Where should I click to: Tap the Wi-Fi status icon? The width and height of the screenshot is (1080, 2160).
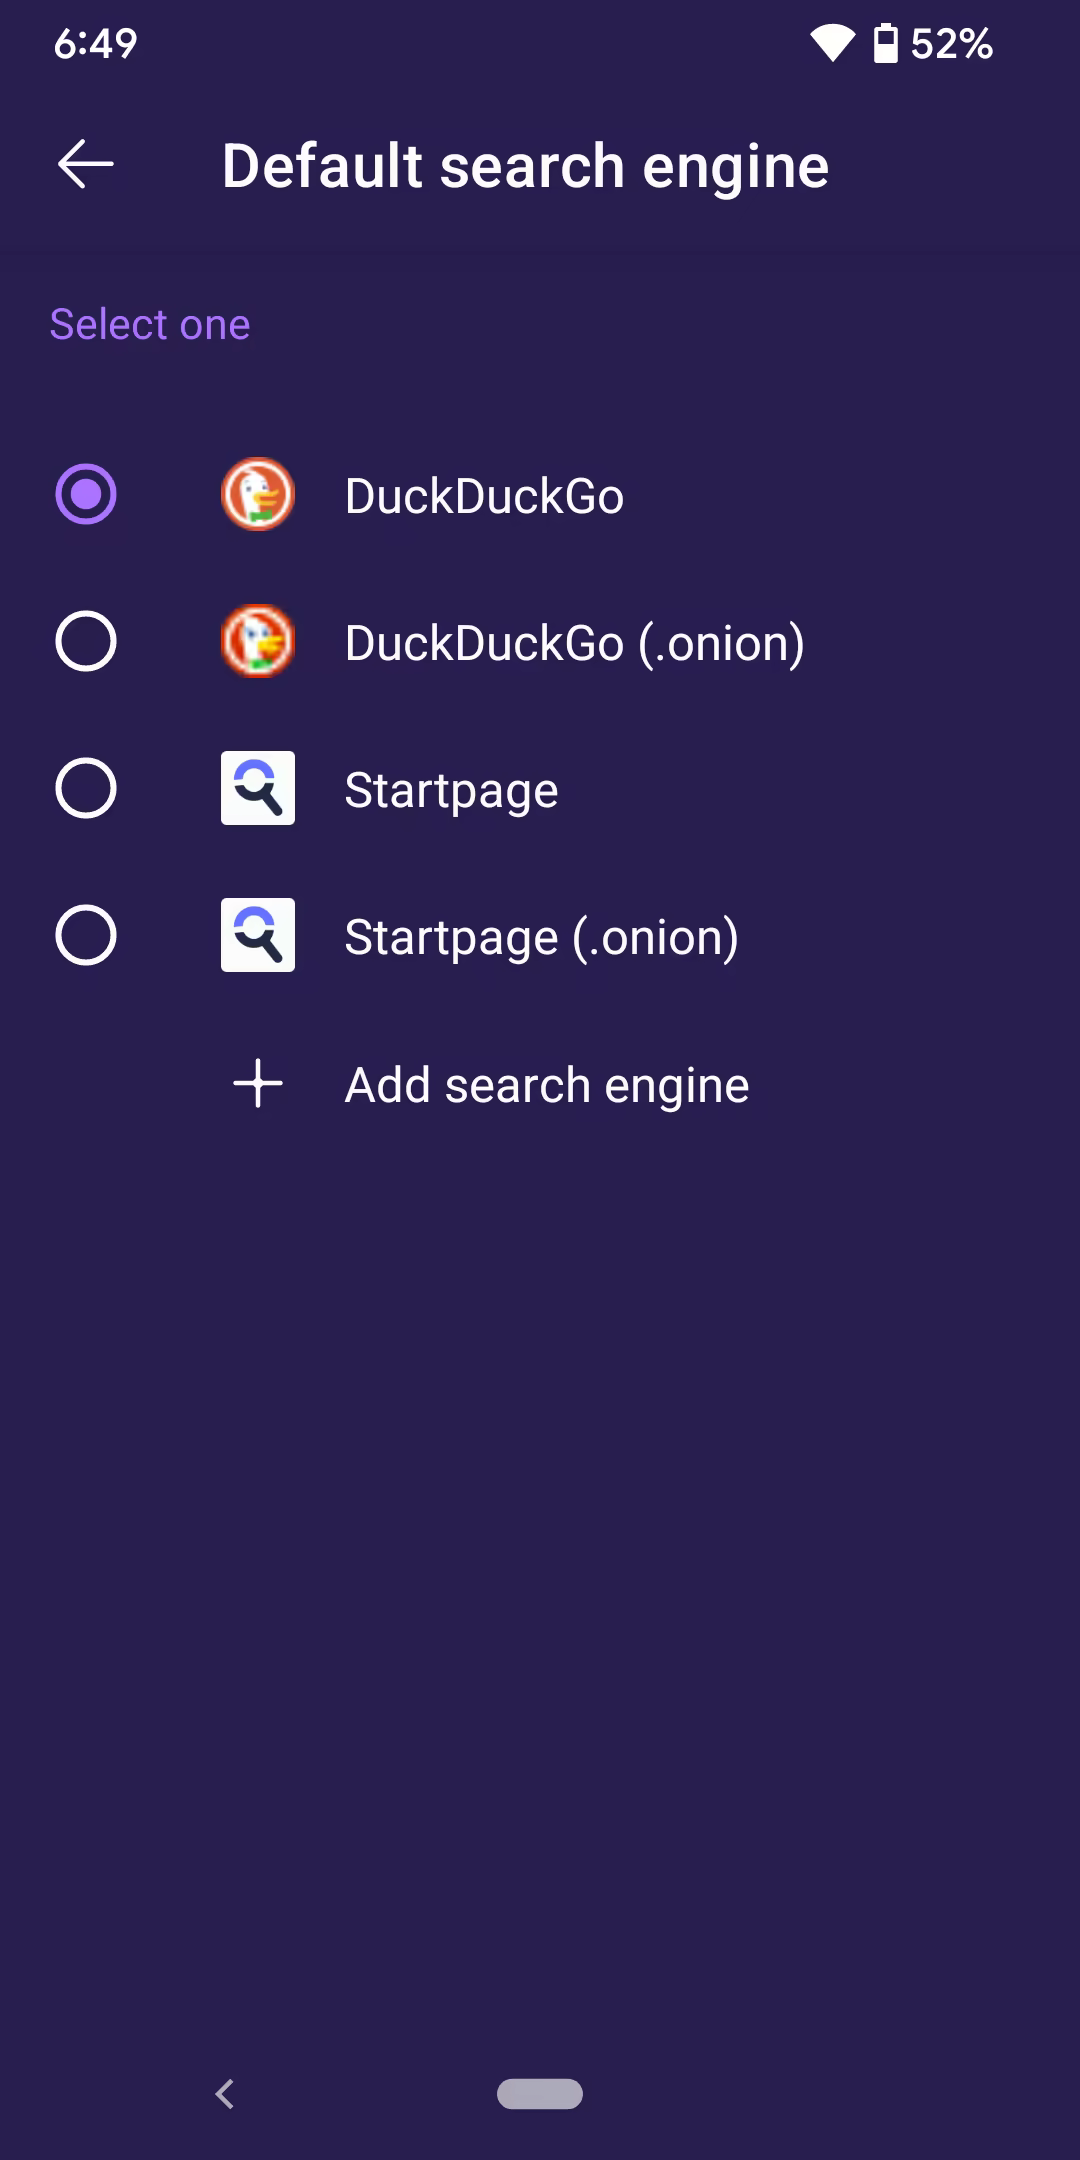point(832,43)
